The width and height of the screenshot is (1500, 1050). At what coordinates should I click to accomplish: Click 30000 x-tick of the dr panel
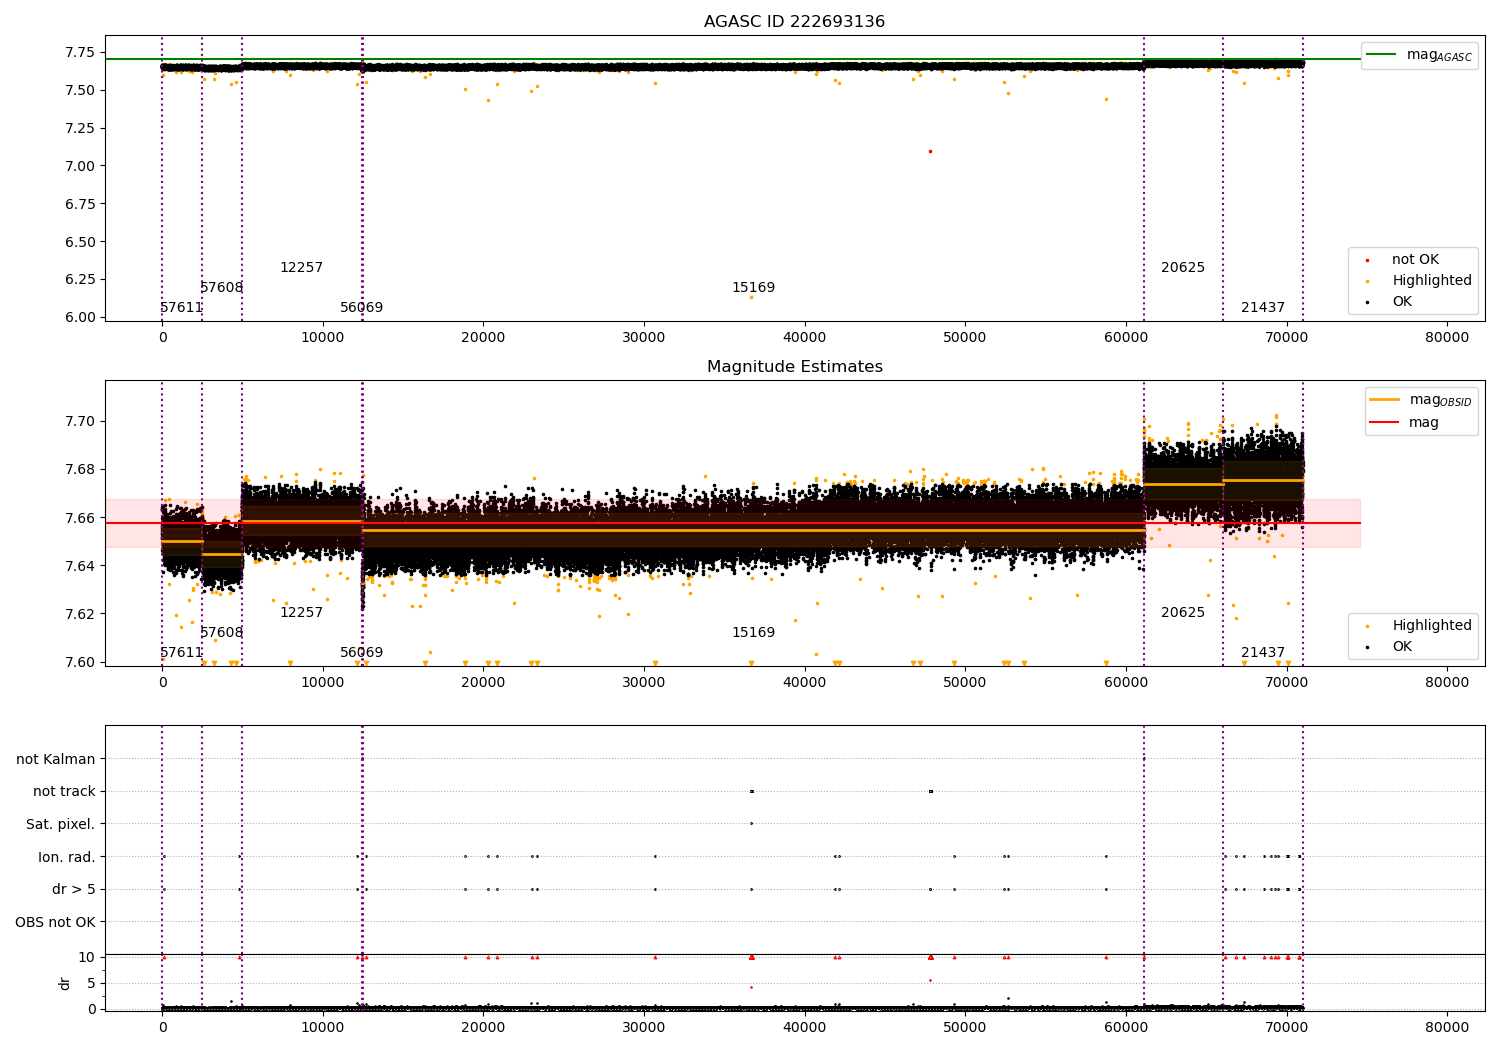(644, 1027)
